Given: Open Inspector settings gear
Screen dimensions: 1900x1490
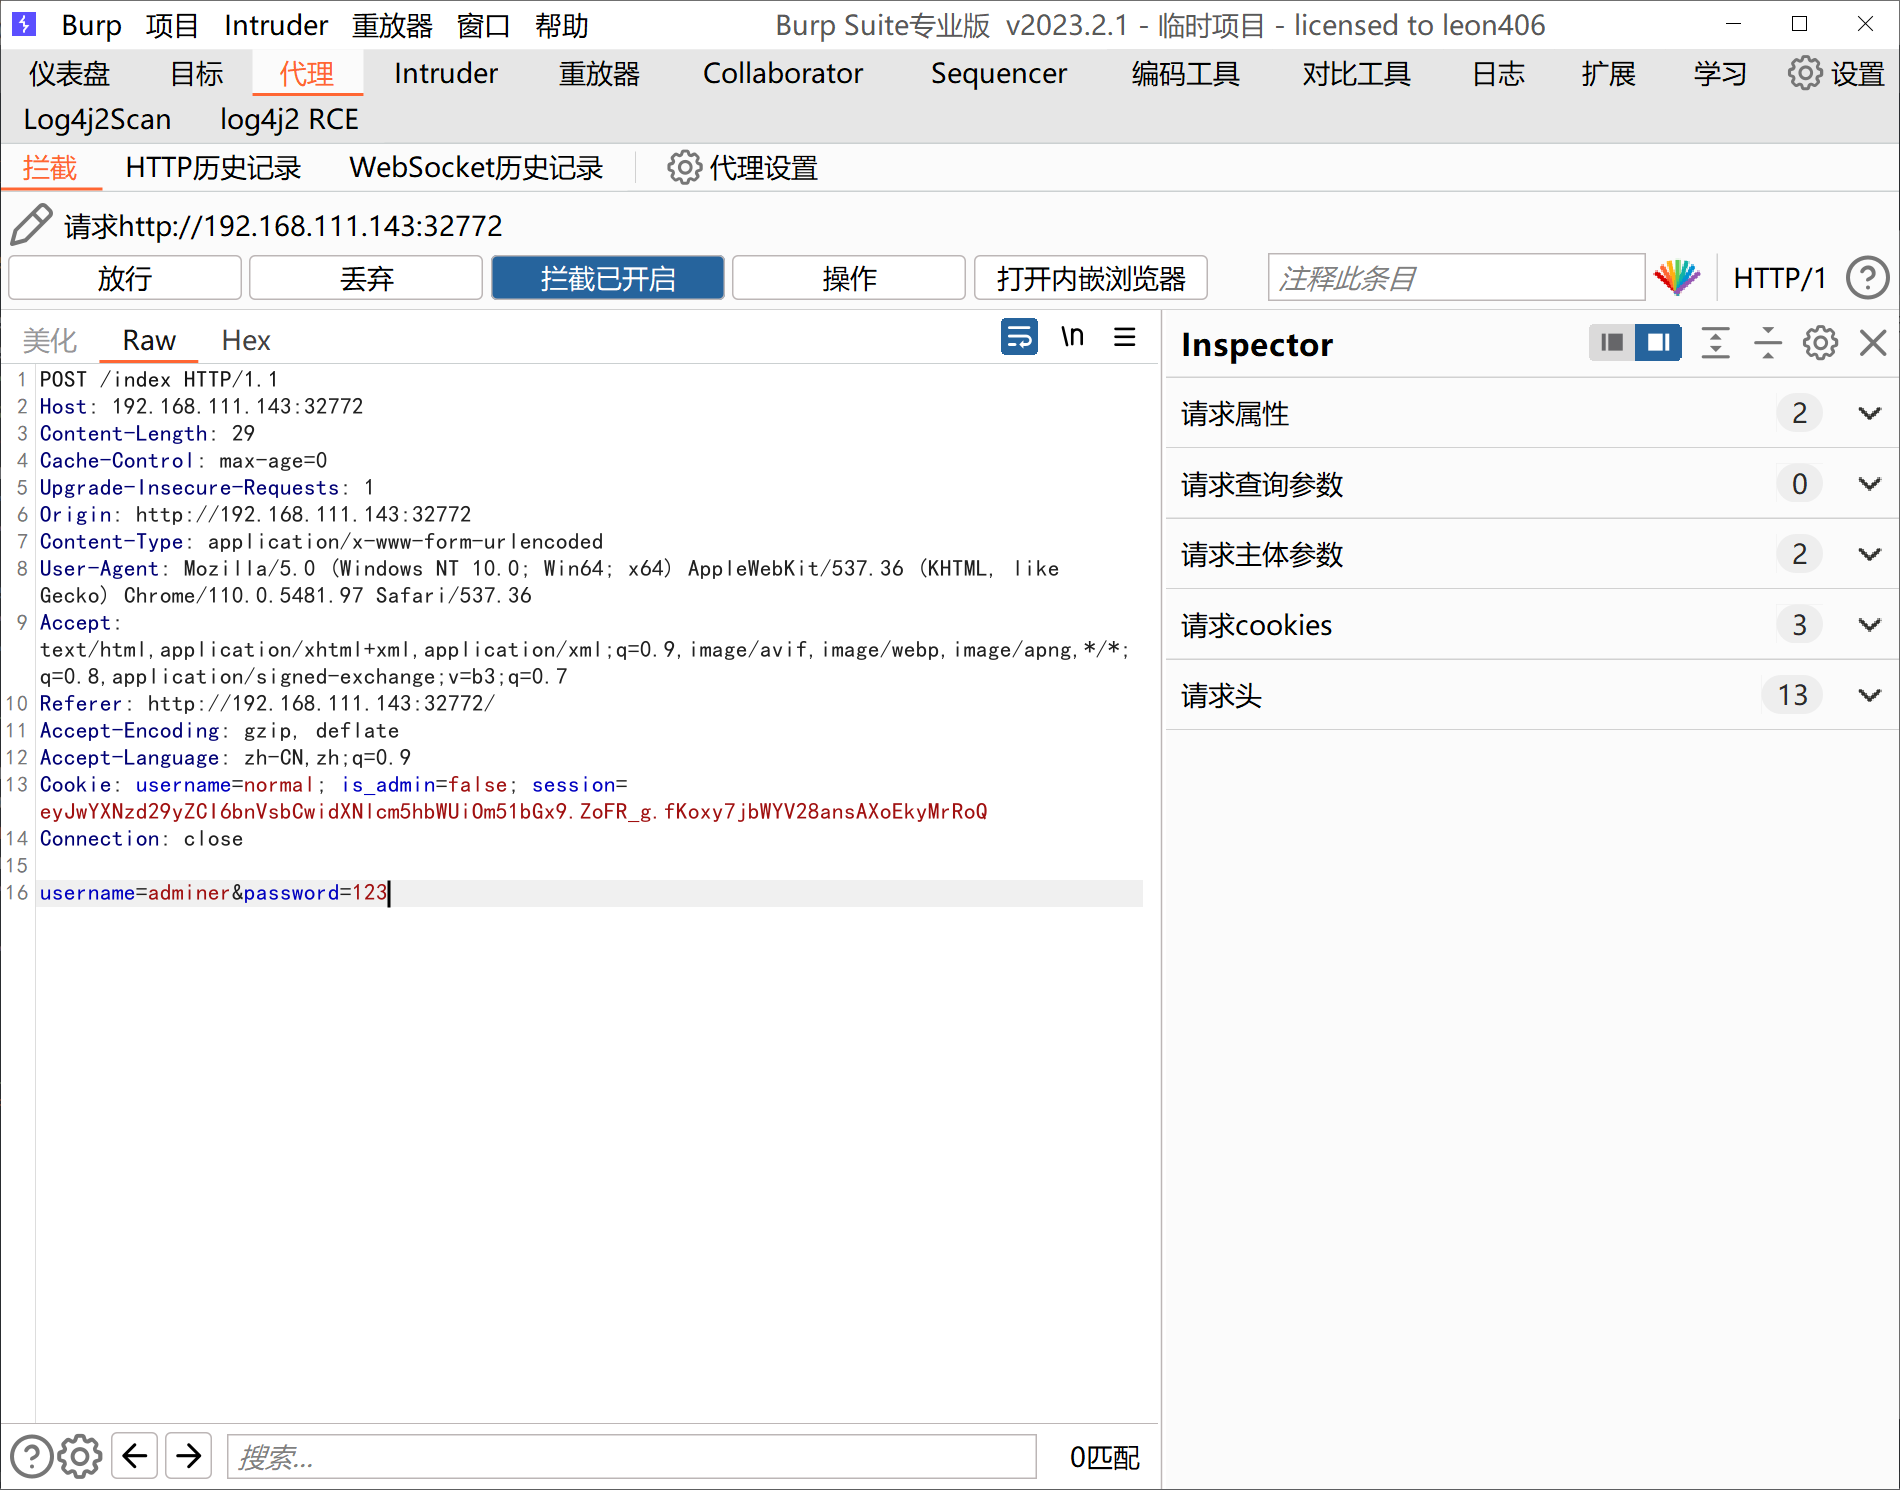Looking at the screenshot, I should coord(1820,343).
